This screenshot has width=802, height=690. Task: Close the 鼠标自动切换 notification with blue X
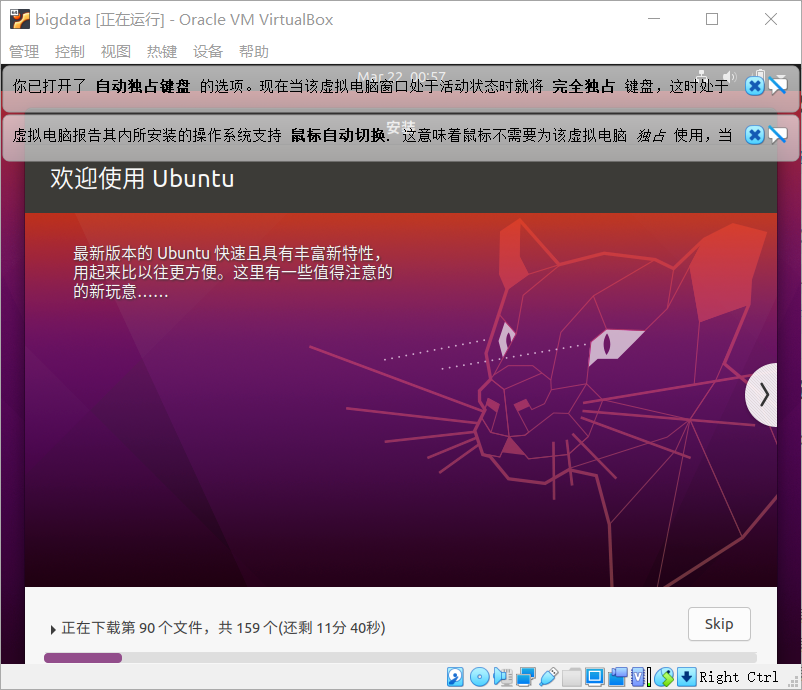(x=754, y=135)
